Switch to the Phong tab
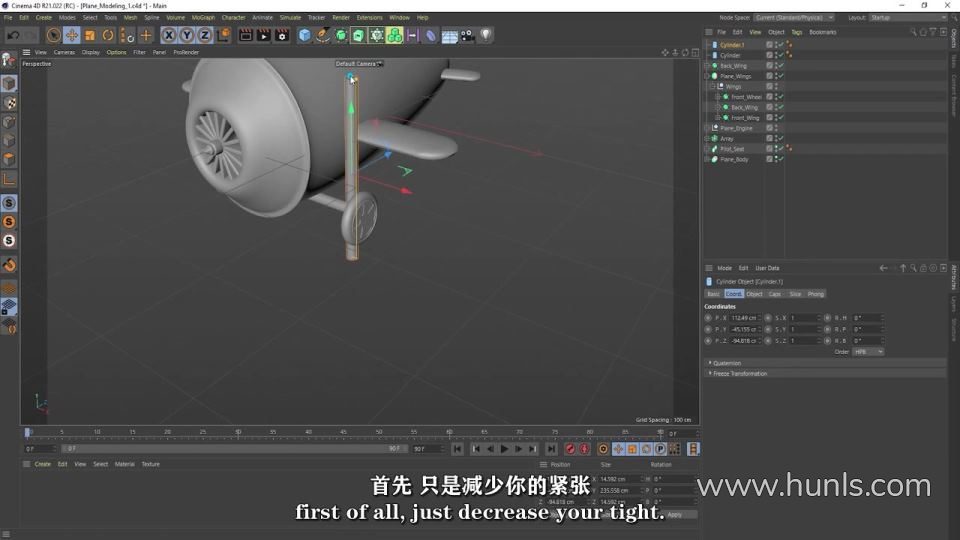Viewport: 960px width, 540px height. pos(816,294)
